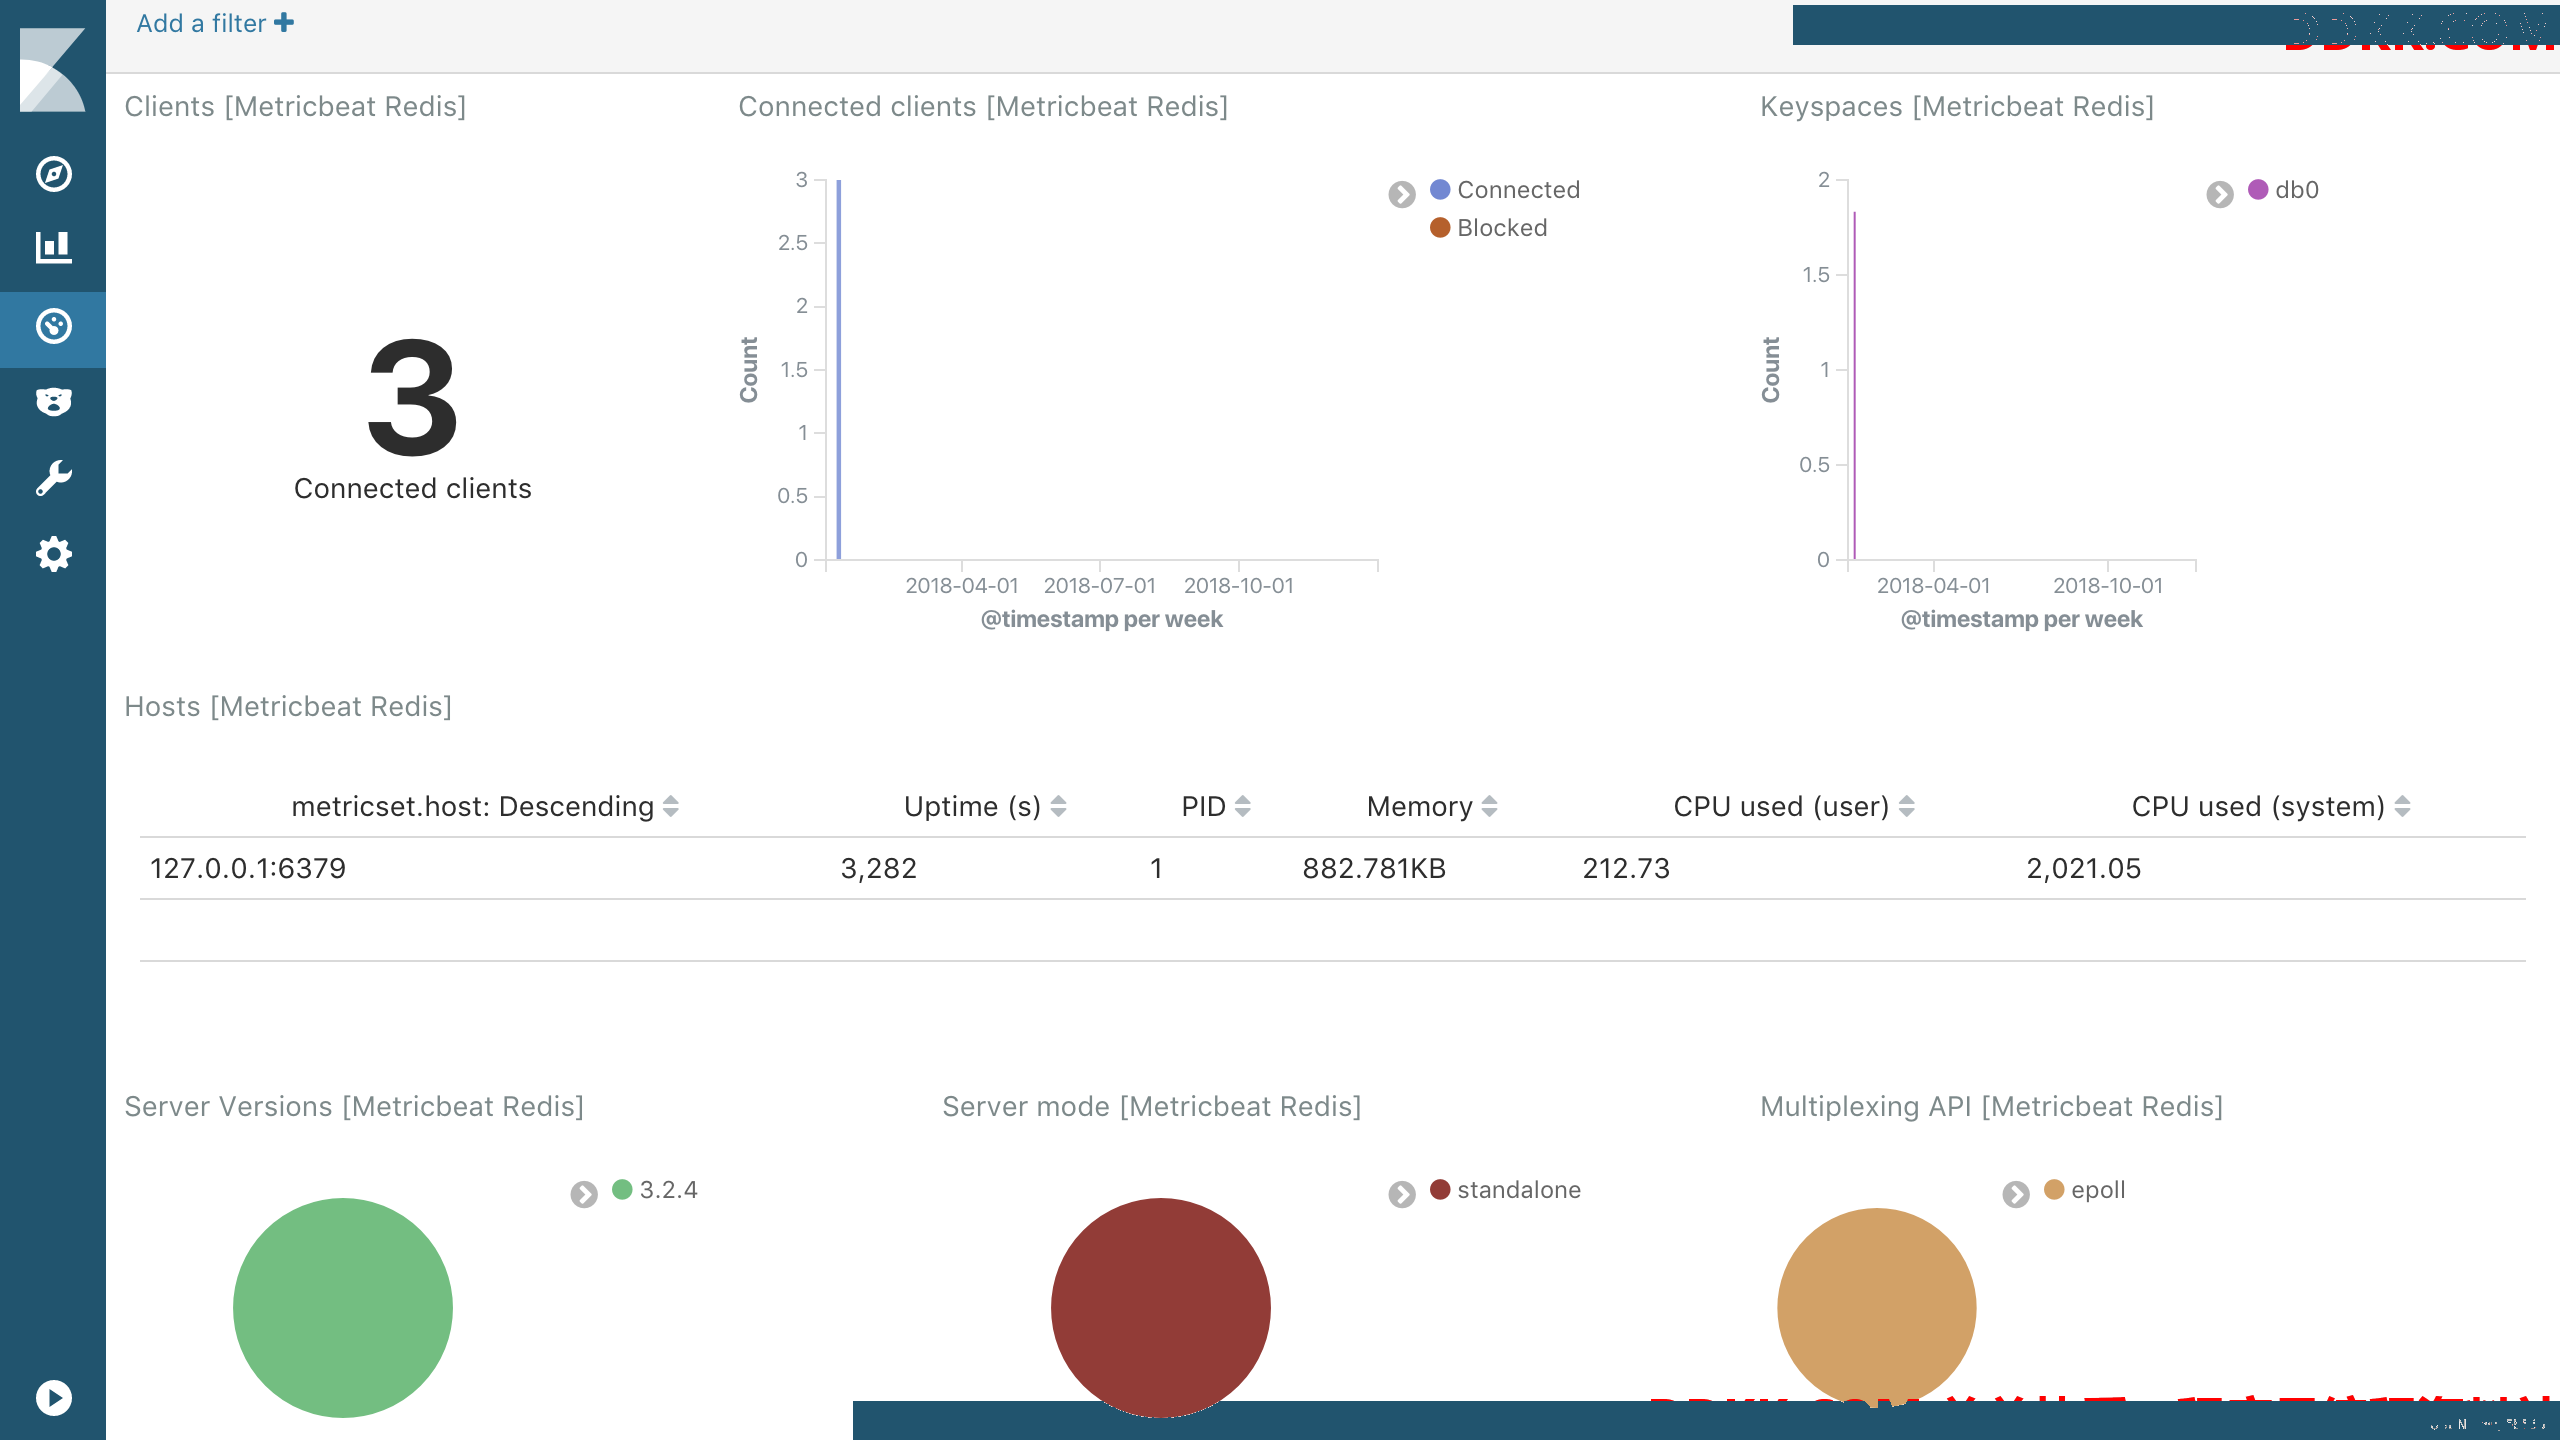Click Keyspaces [Metricbeat Redis] panel title
Viewport: 2560px width, 1440px height.
point(1957,107)
